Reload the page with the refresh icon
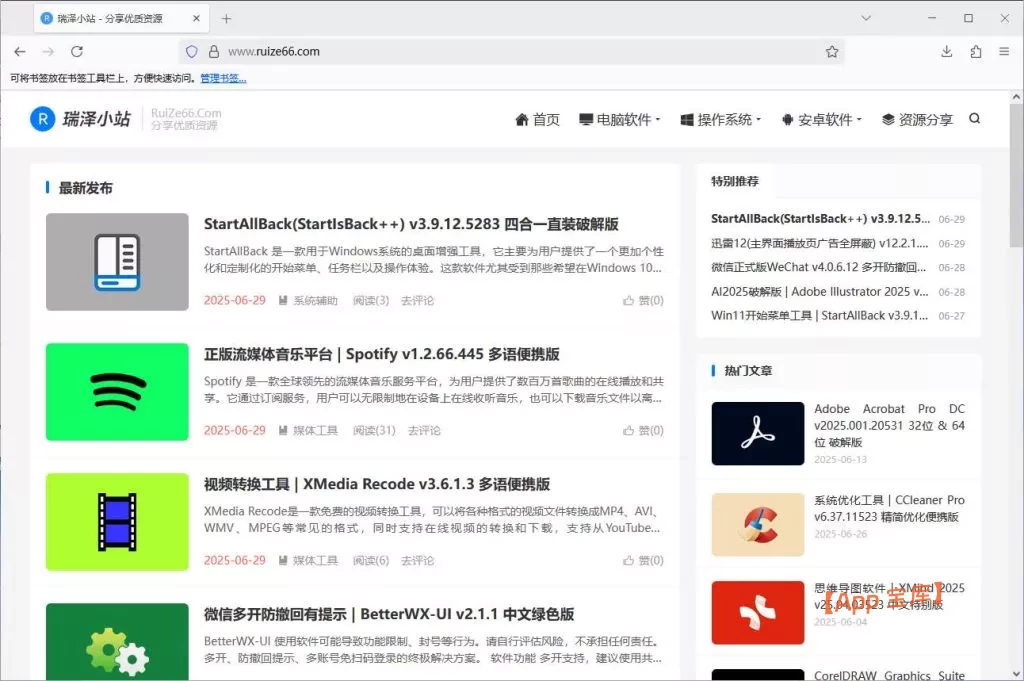This screenshot has height=681, width=1024. [x=77, y=51]
